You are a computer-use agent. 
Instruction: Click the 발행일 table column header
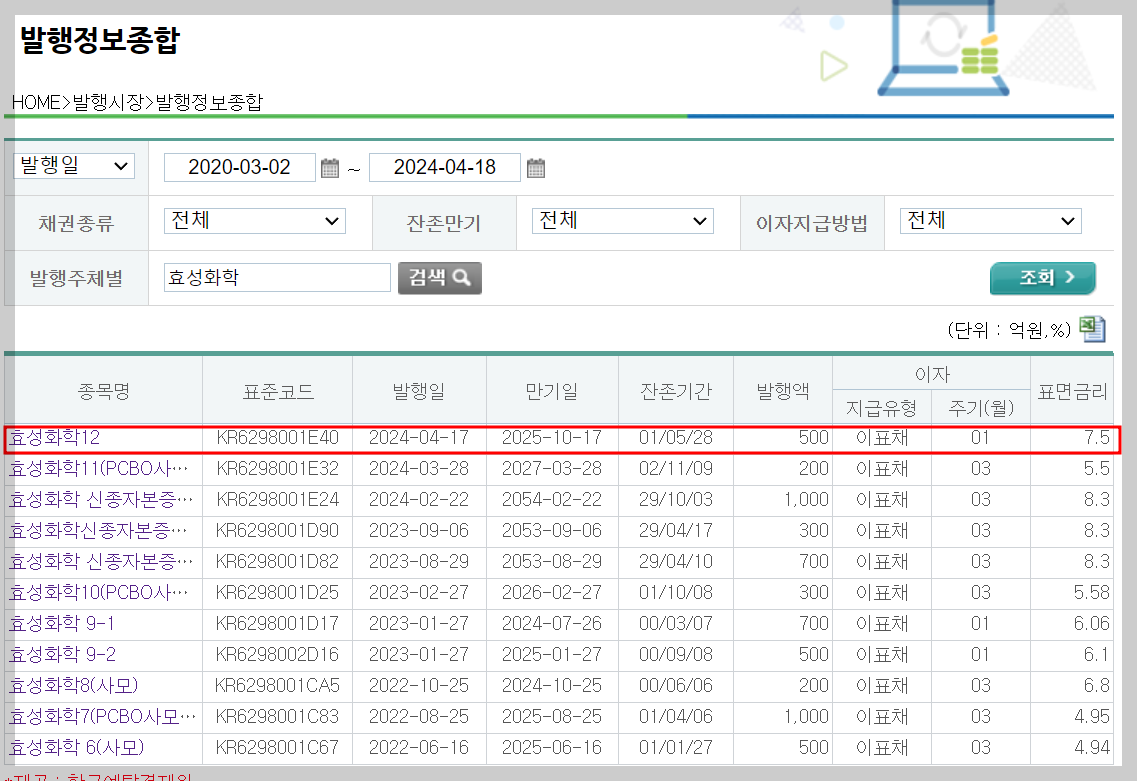(419, 392)
